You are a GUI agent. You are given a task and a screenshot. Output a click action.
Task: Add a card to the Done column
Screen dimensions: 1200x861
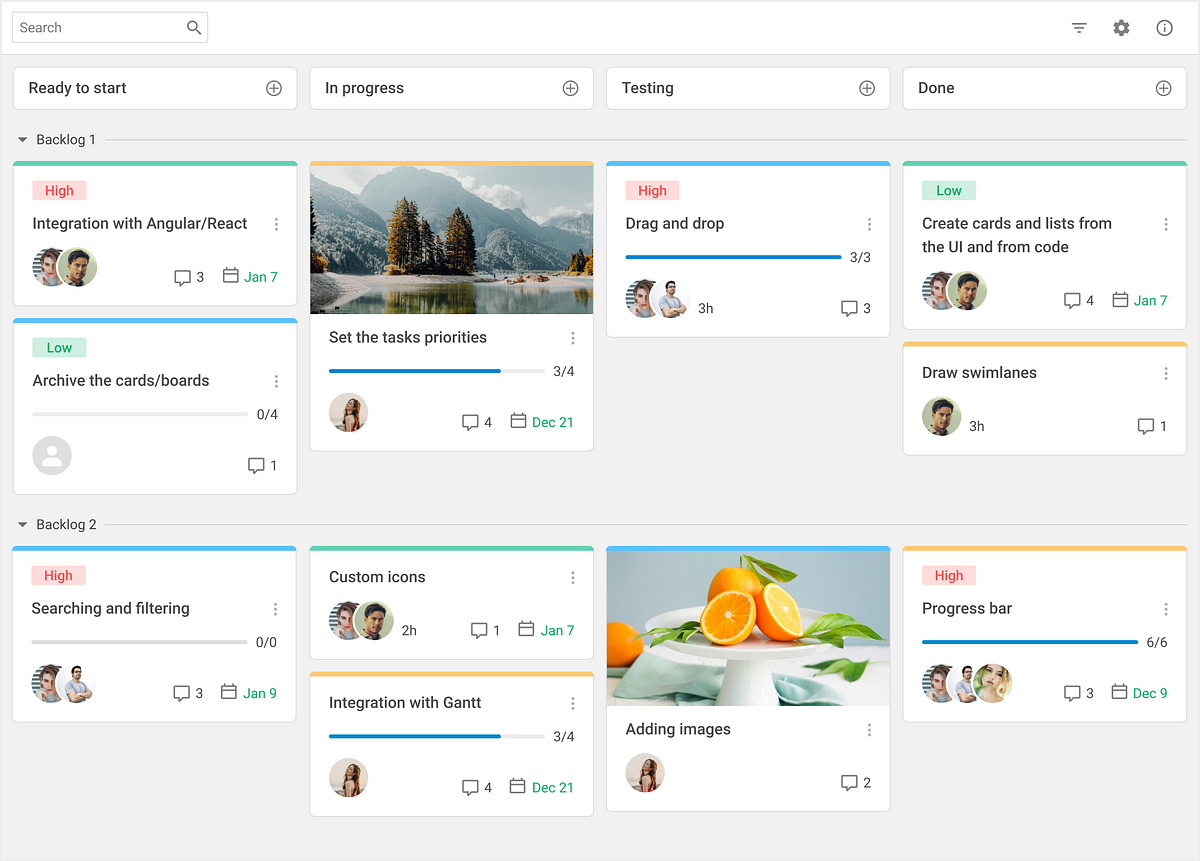pyautogui.click(x=1163, y=88)
